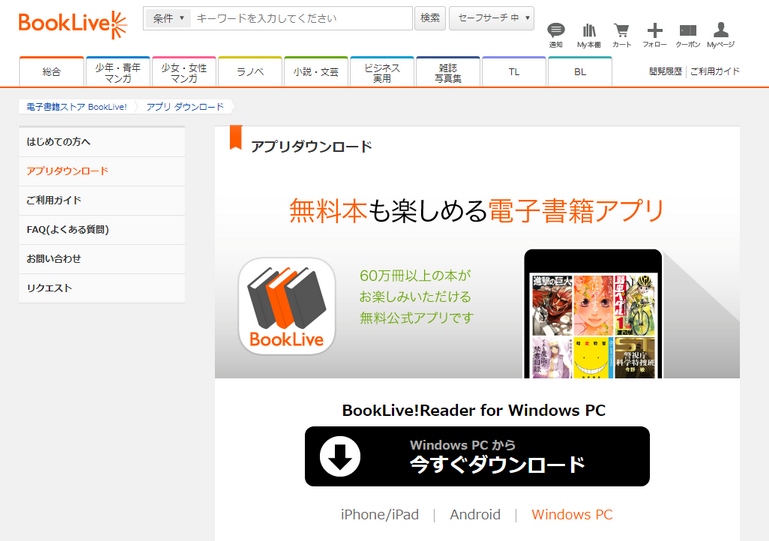The image size is (769, 541).
Task: Open the 条件 search condition dropdown
Action: click(168, 19)
